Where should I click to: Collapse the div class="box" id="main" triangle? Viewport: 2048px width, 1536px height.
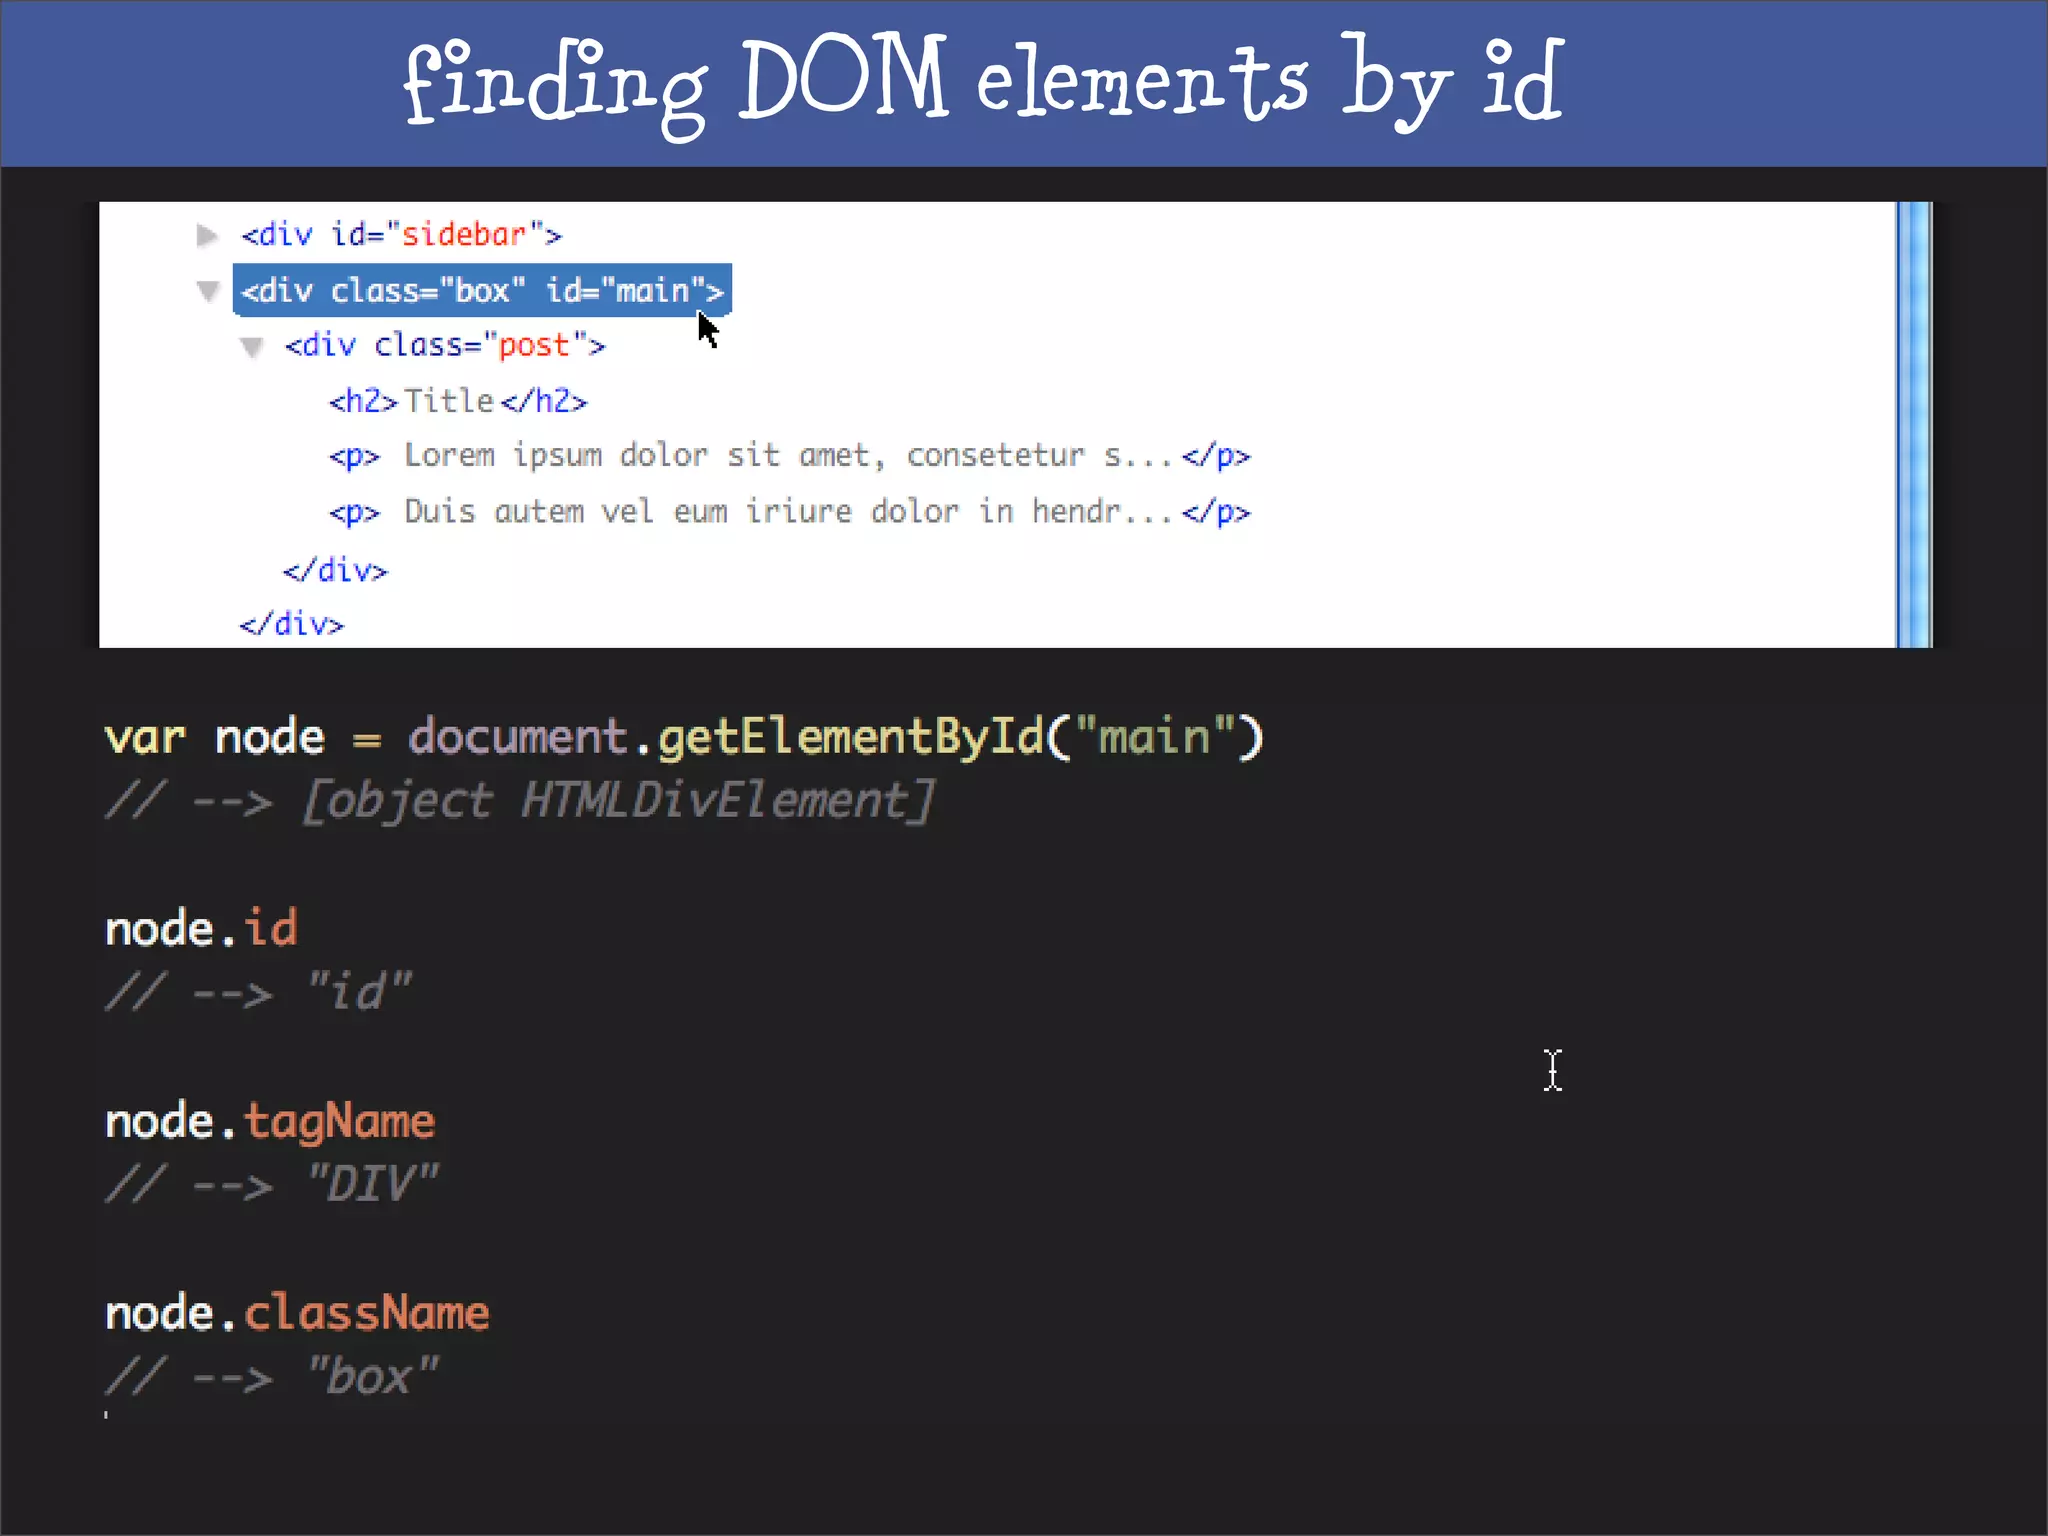click(208, 291)
